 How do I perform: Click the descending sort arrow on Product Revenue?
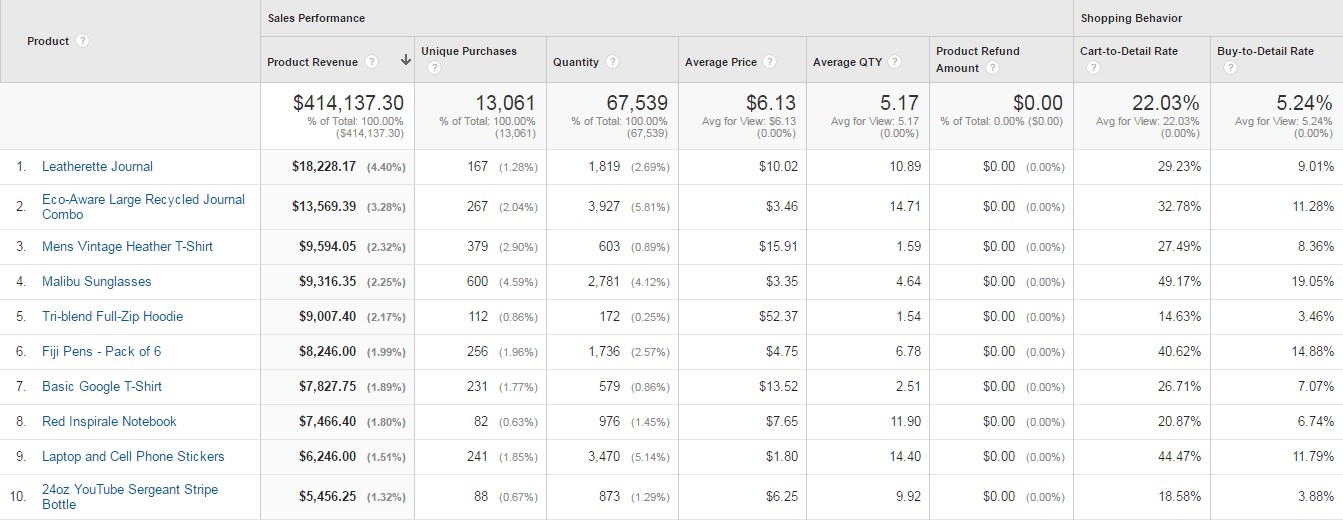click(x=405, y=61)
